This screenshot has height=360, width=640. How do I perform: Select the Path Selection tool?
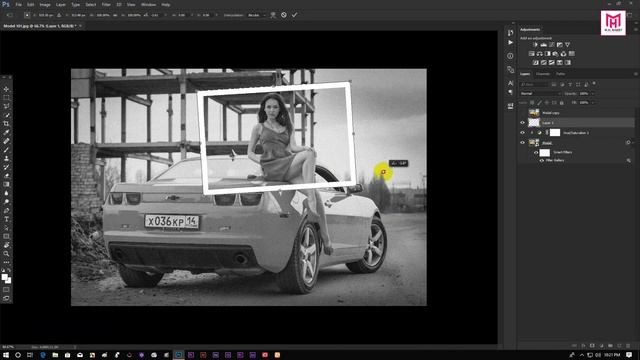[x=6, y=228]
